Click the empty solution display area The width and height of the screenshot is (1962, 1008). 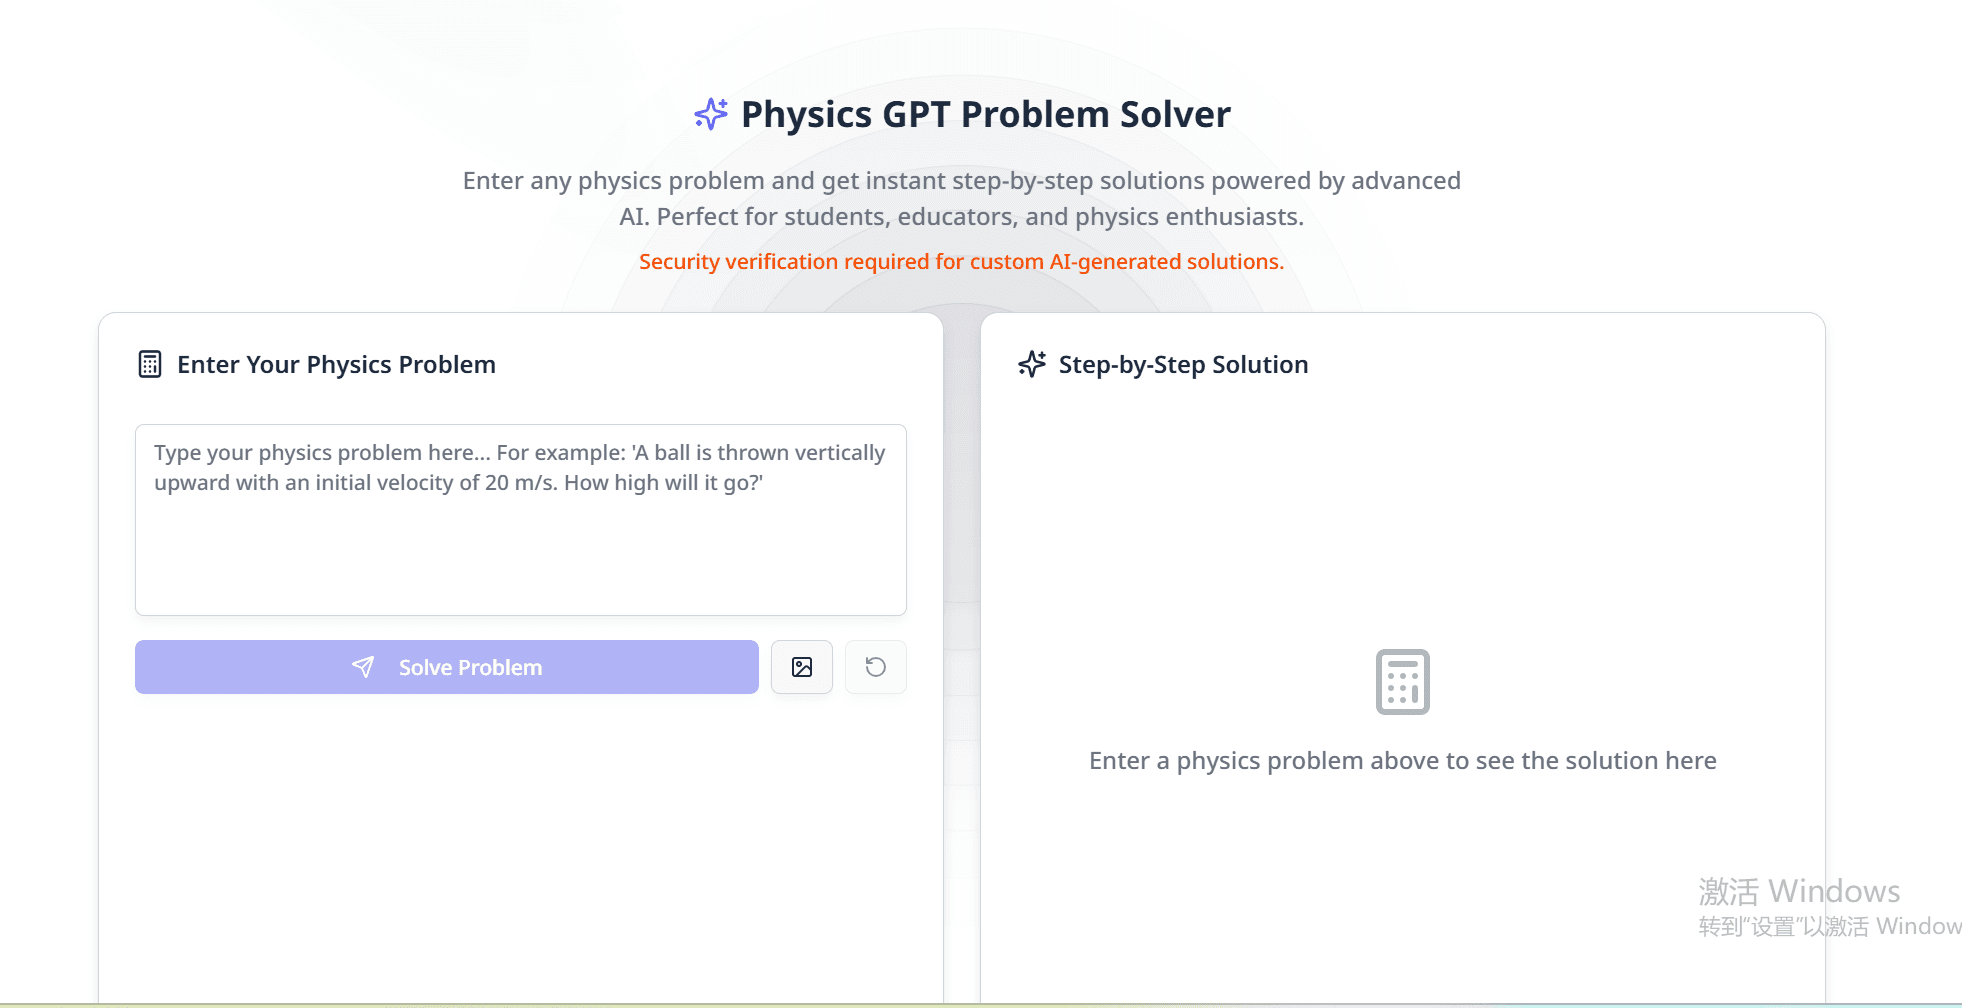point(1402,560)
